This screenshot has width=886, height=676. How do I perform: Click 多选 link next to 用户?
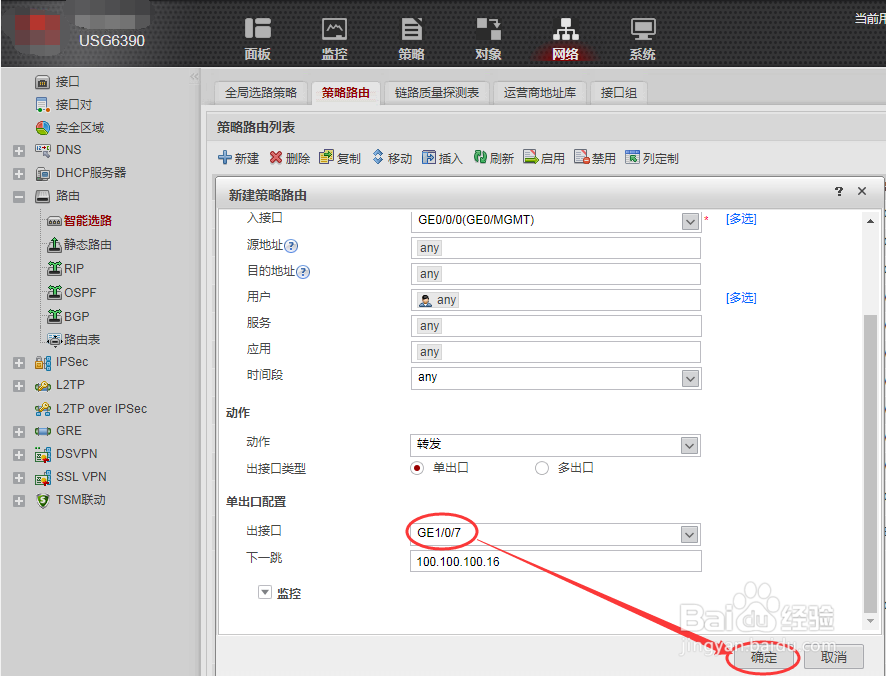pyautogui.click(x=741, y=297)
